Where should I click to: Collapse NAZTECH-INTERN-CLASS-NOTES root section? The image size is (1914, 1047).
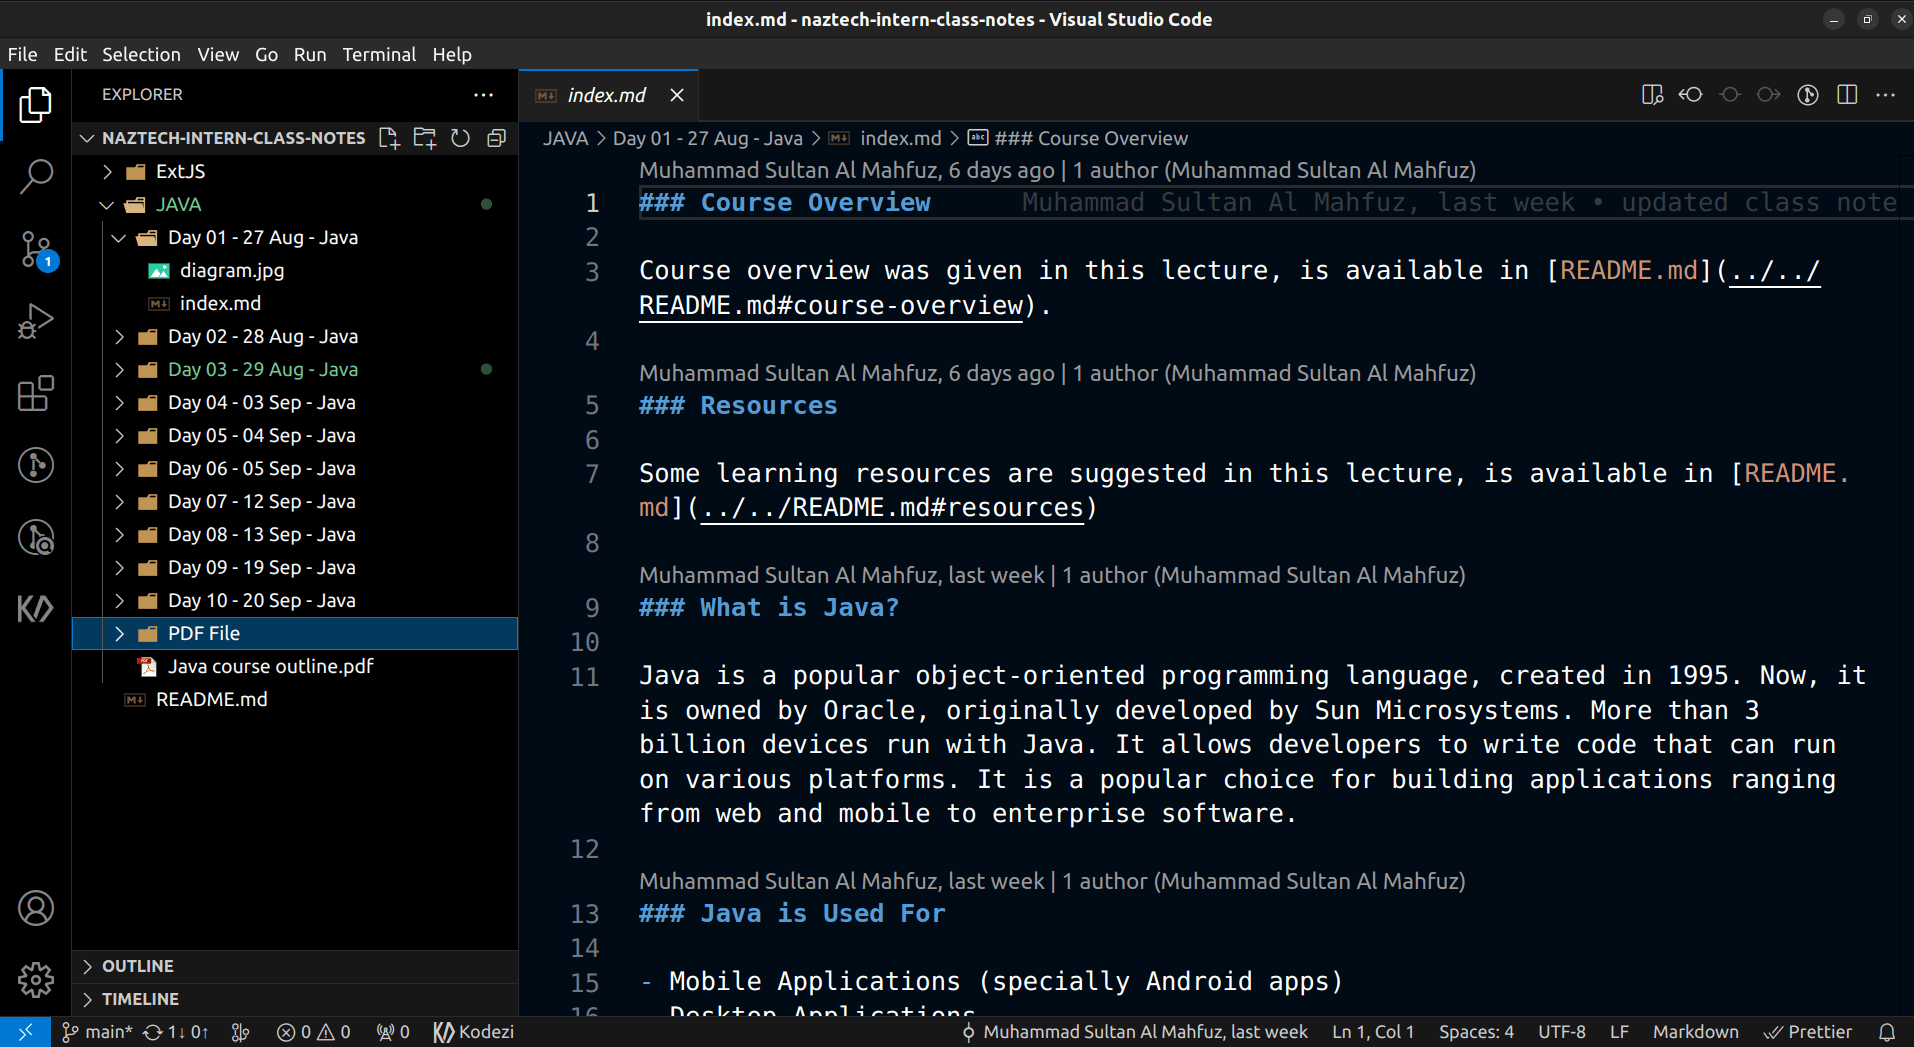coord(233,138)
